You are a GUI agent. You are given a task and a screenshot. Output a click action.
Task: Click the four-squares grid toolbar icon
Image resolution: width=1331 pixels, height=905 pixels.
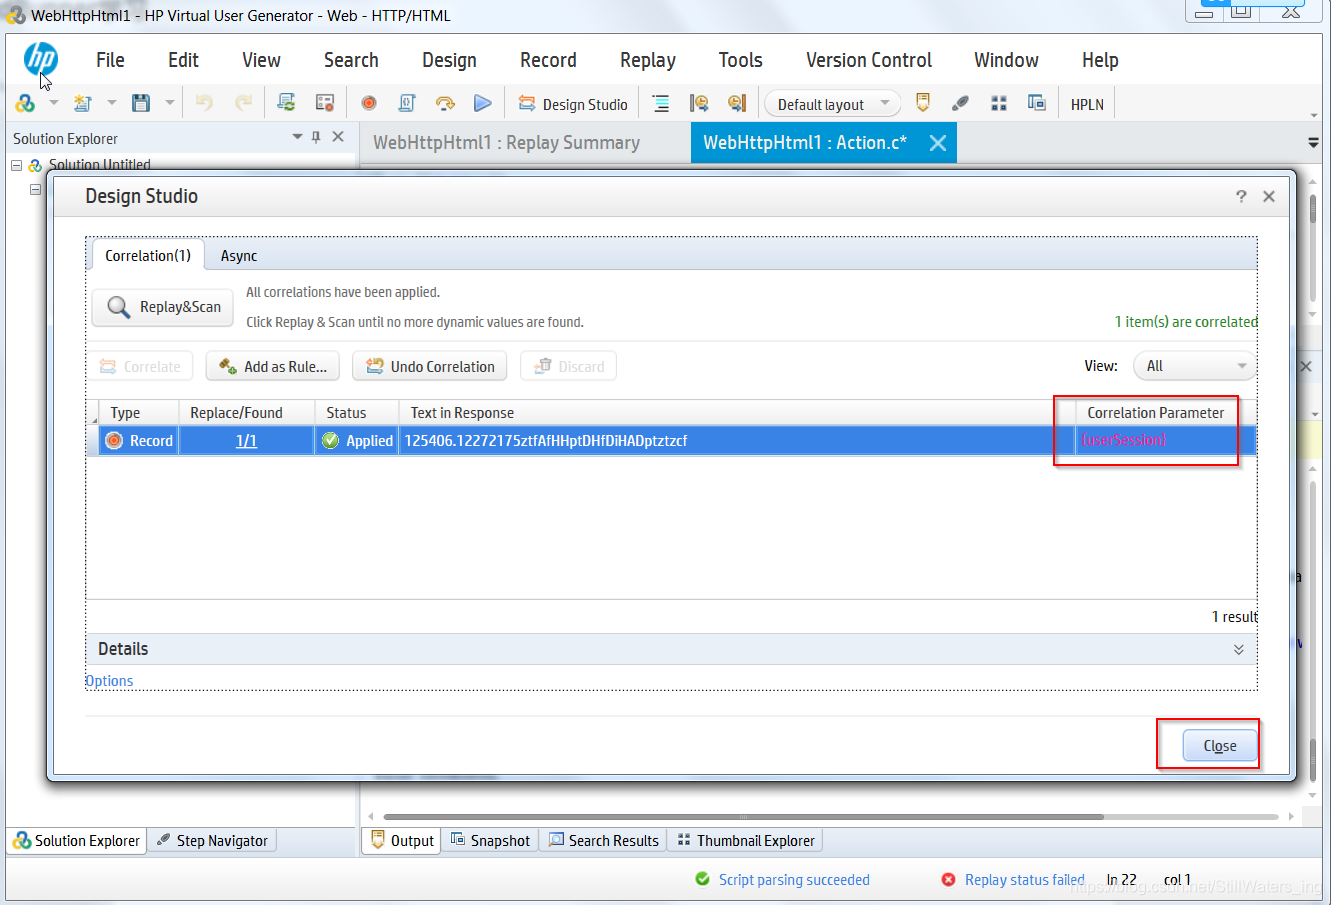tap(998, 103)
